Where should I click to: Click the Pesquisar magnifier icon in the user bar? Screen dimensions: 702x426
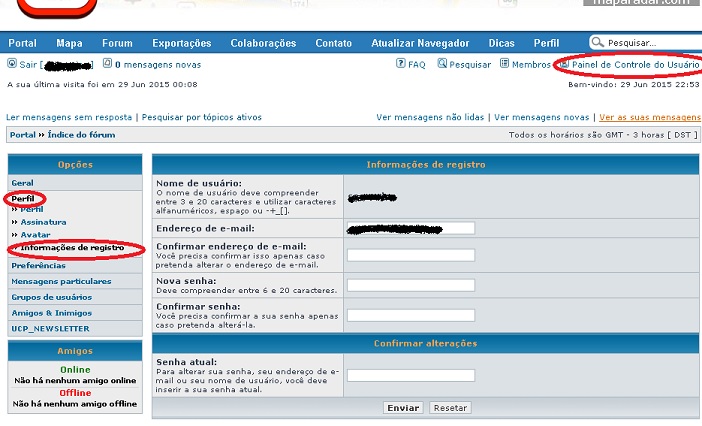(442, 63)
